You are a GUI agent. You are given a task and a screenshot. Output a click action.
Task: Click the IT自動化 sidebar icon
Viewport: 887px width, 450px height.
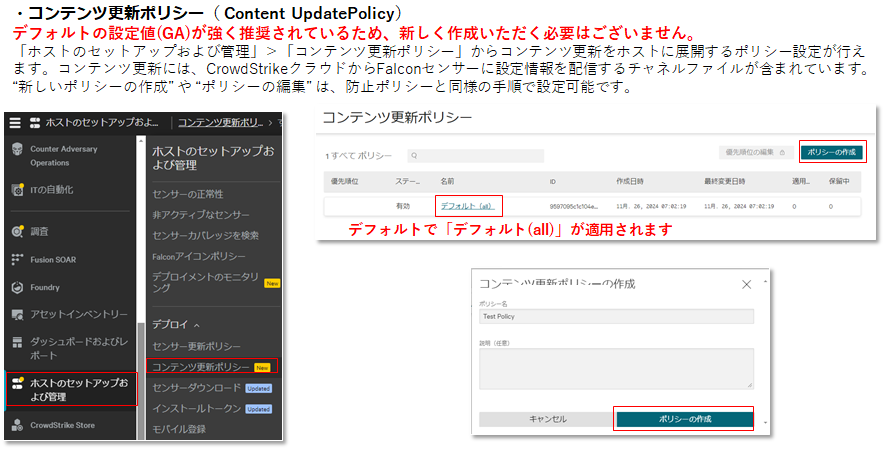[x=17, y=189]
